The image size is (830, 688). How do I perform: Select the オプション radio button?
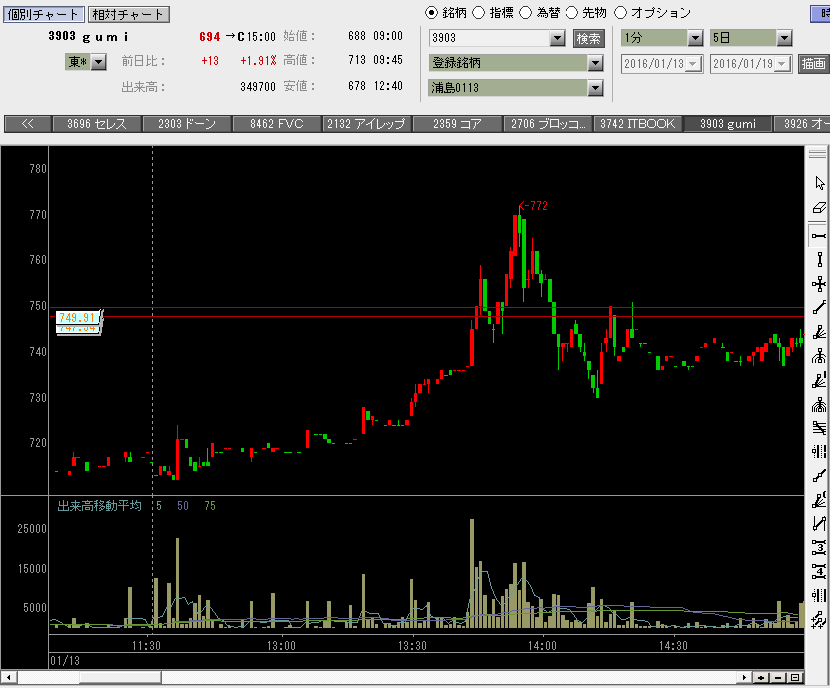(x=620, y=13)
